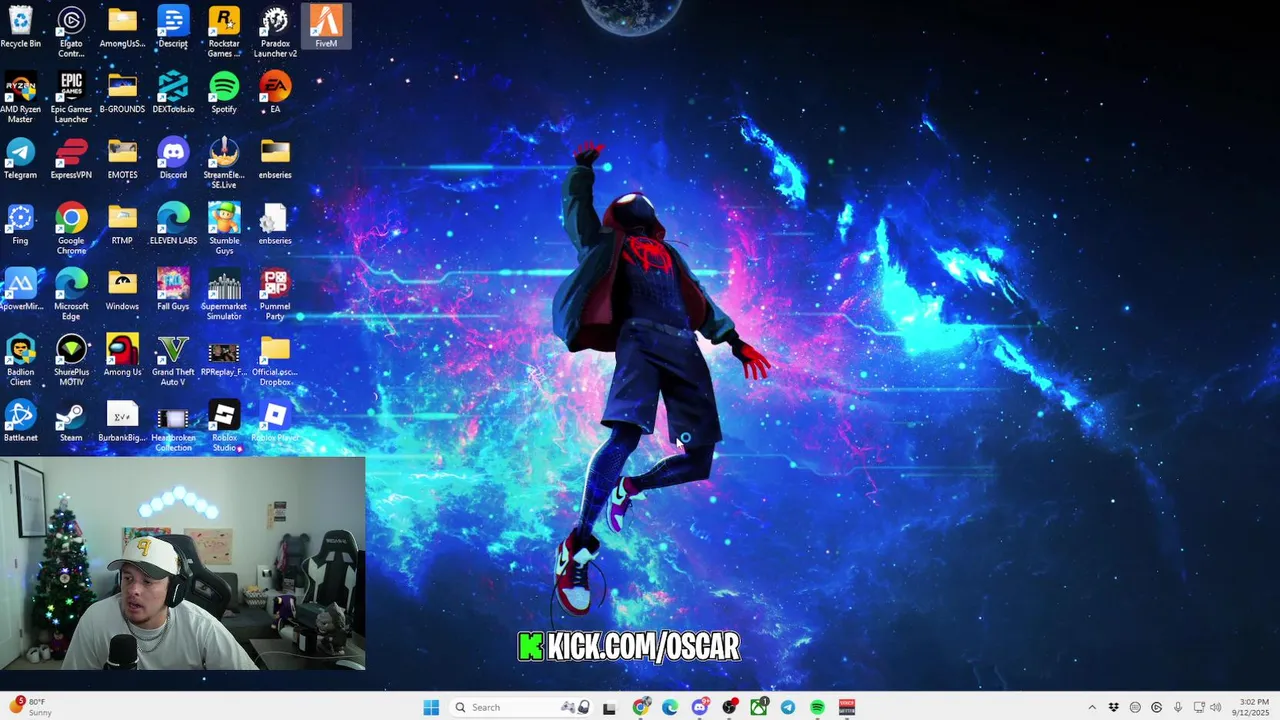The image size is (1280, 720).
Task: Open Dropbox tray icon
Action: pos(1113,707)
